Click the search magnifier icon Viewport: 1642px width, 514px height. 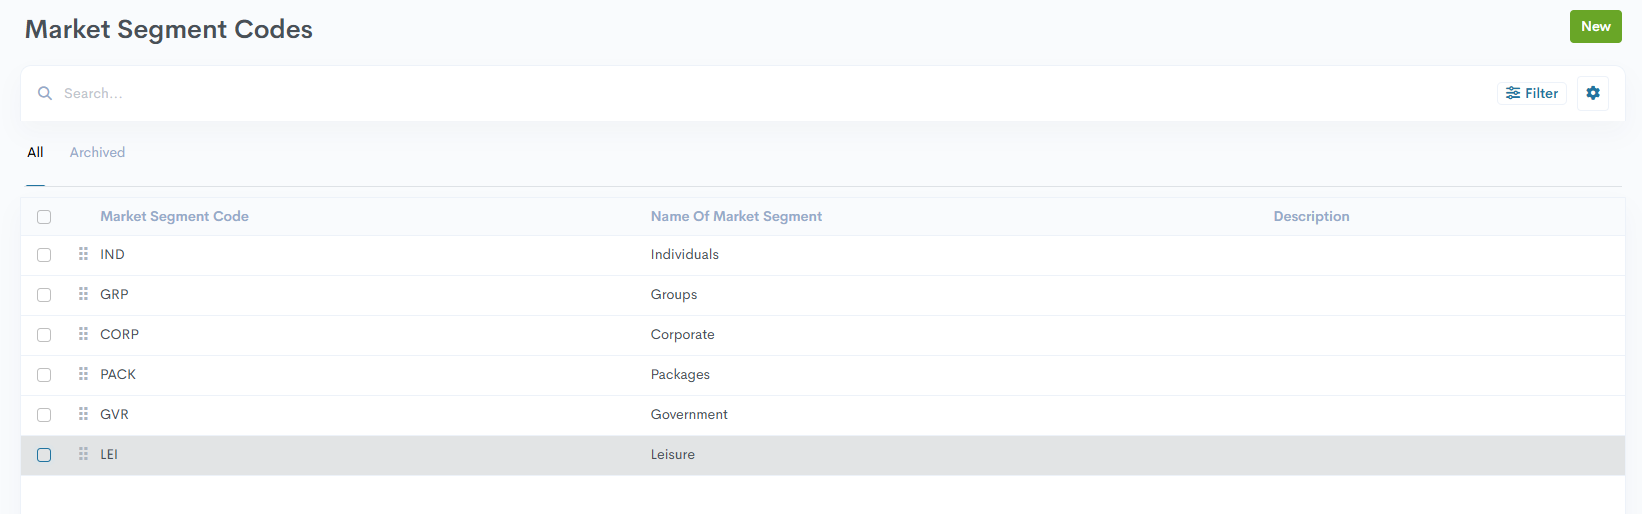coord(45,93)
